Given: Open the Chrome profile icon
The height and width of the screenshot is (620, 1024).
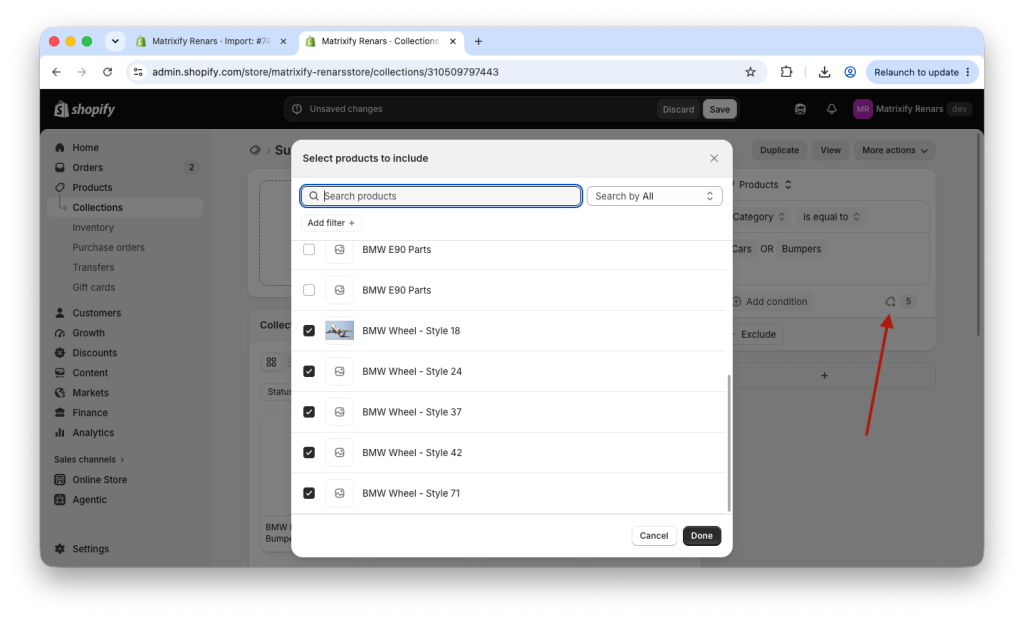Looking at the screenshot, I should click(850, 72).
